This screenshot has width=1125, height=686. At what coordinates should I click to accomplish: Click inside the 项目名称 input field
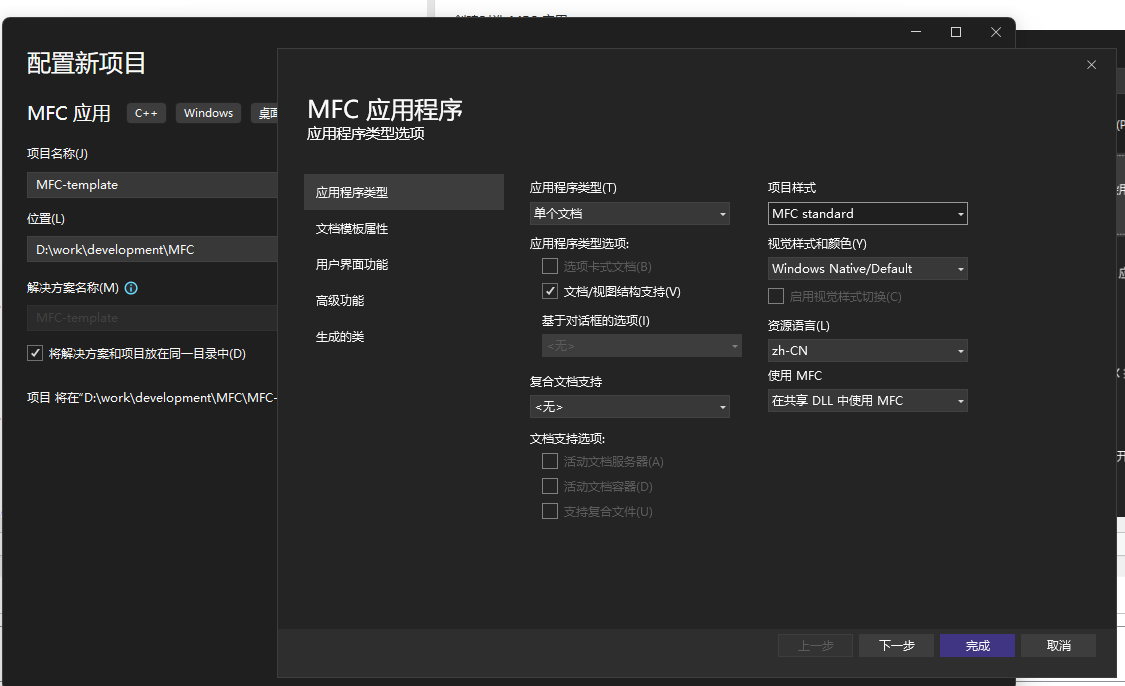point(150,184)
